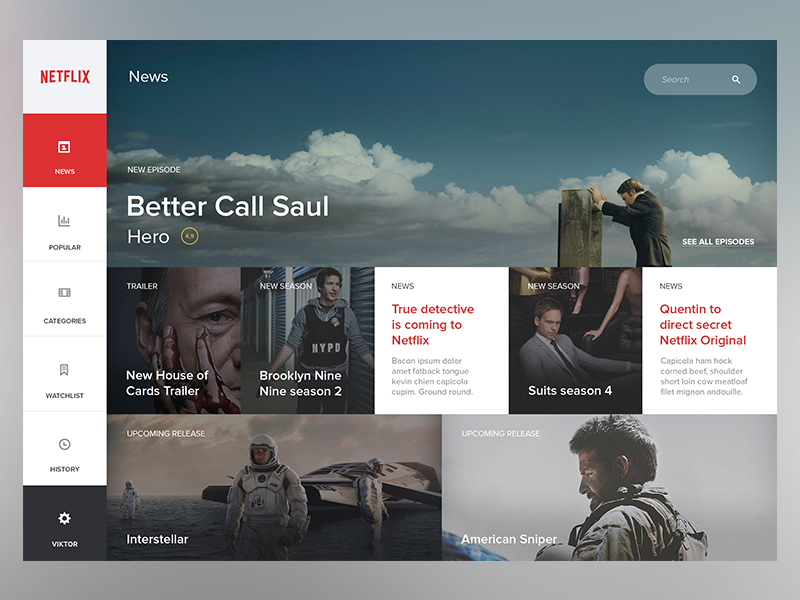Click the Netflix logo
Viewport: 800px width, 600px height.
[65, 77]
